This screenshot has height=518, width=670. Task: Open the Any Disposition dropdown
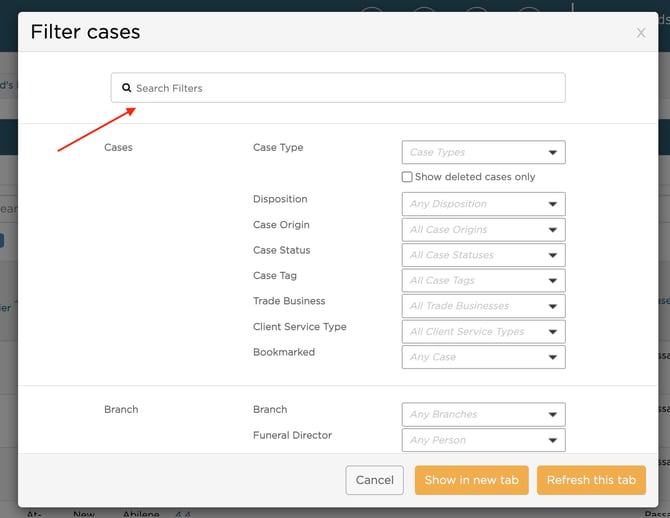click(x=483, y=204)
